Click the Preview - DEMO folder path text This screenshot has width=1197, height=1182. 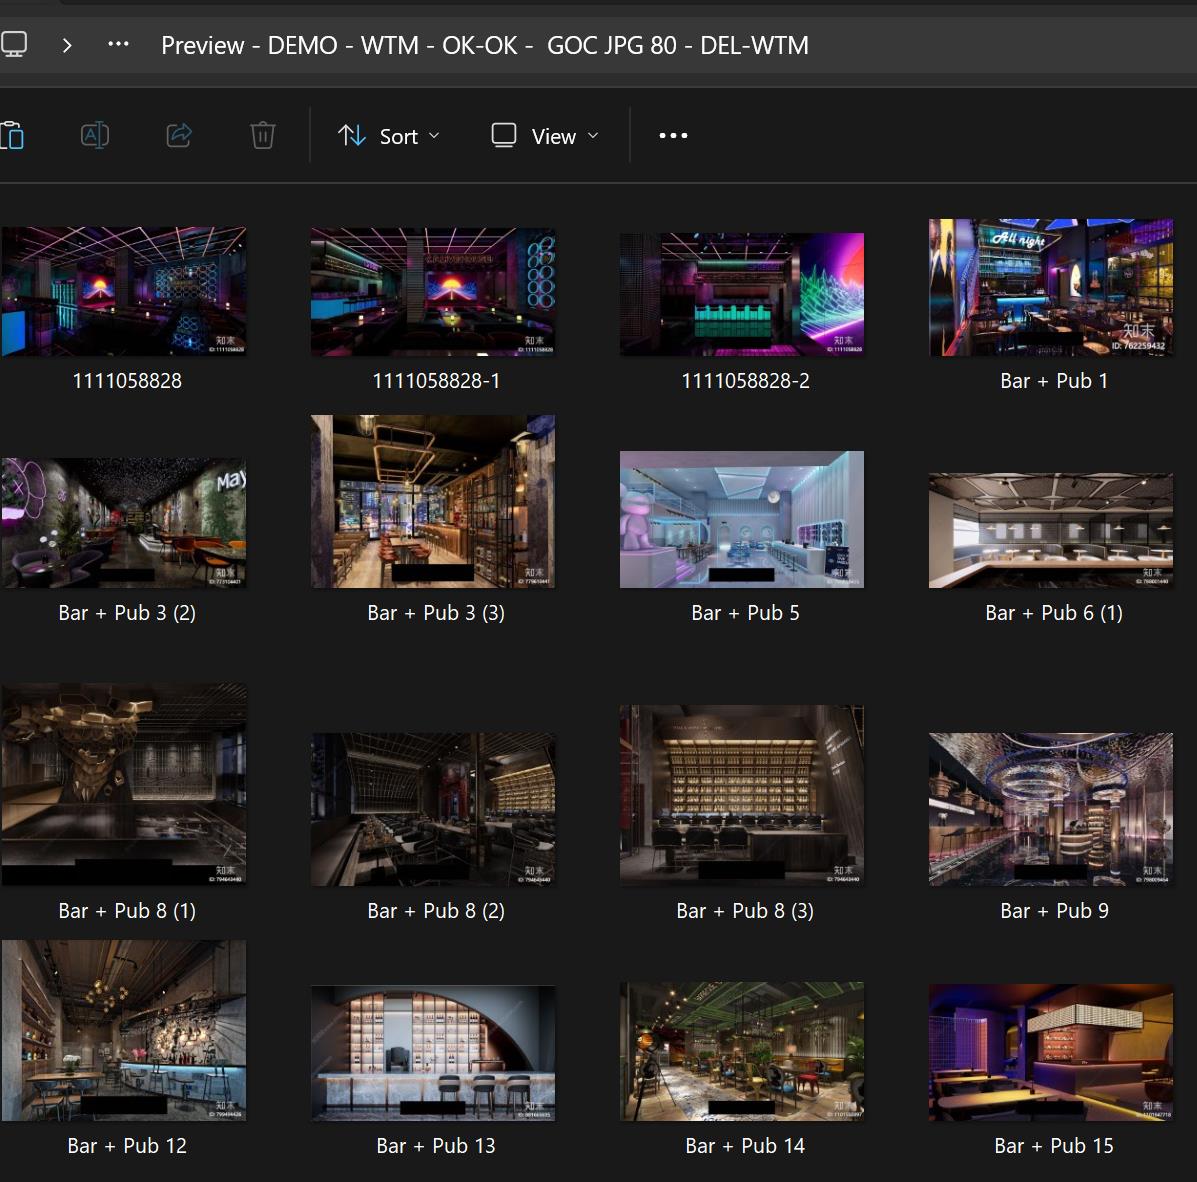485,45
